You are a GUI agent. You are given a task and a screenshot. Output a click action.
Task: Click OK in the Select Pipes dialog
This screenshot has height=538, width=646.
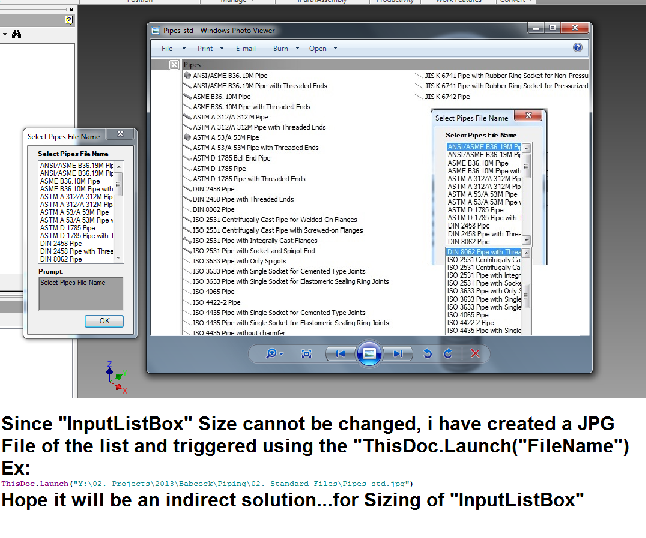[x=104, y=321]
